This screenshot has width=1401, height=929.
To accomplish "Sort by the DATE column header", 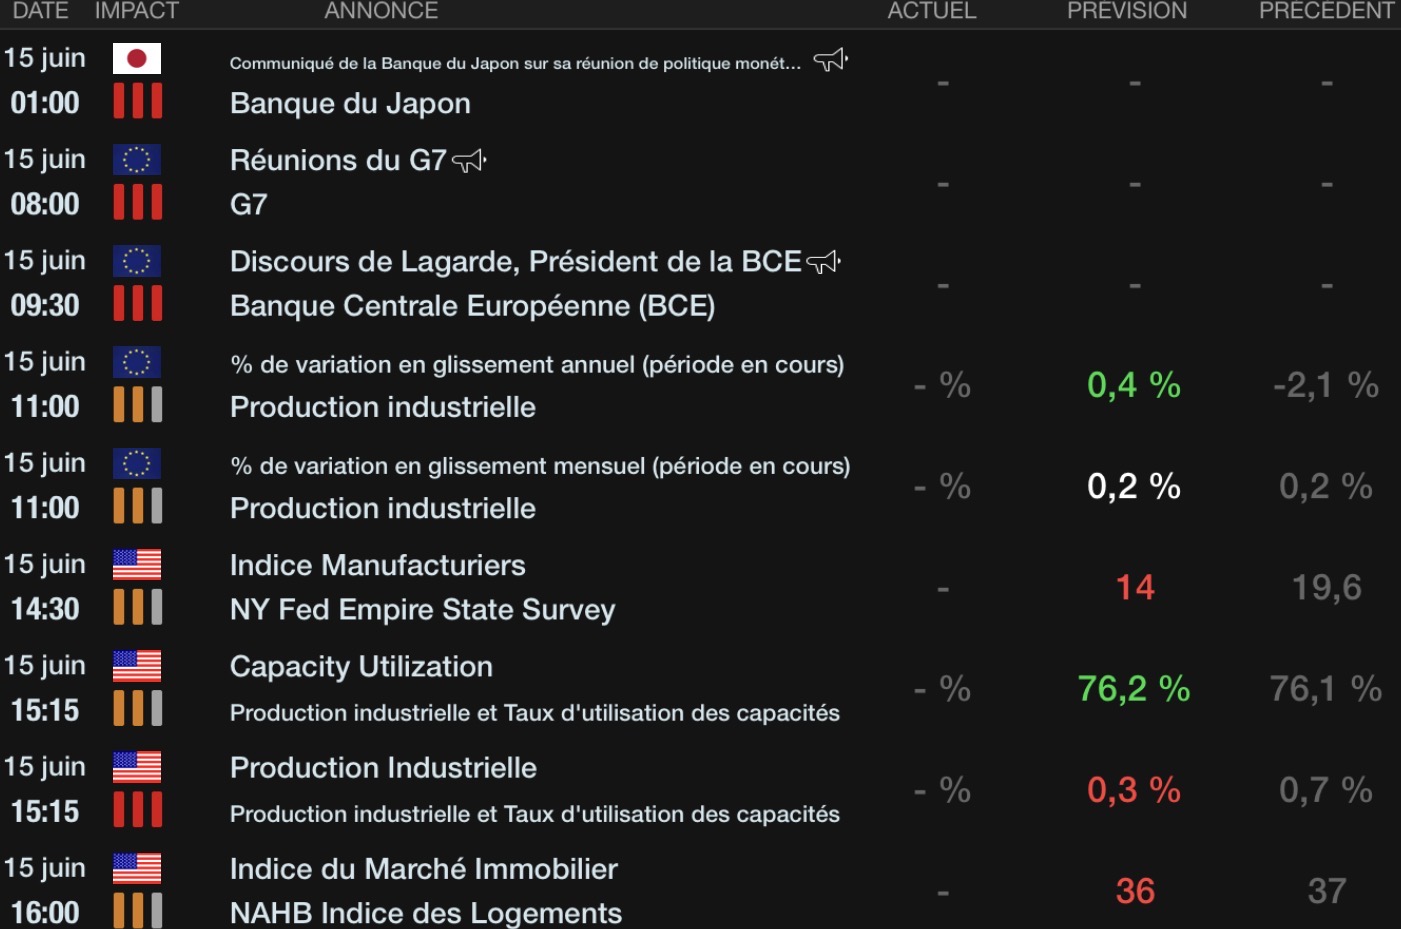I will (x=41, y=11).
